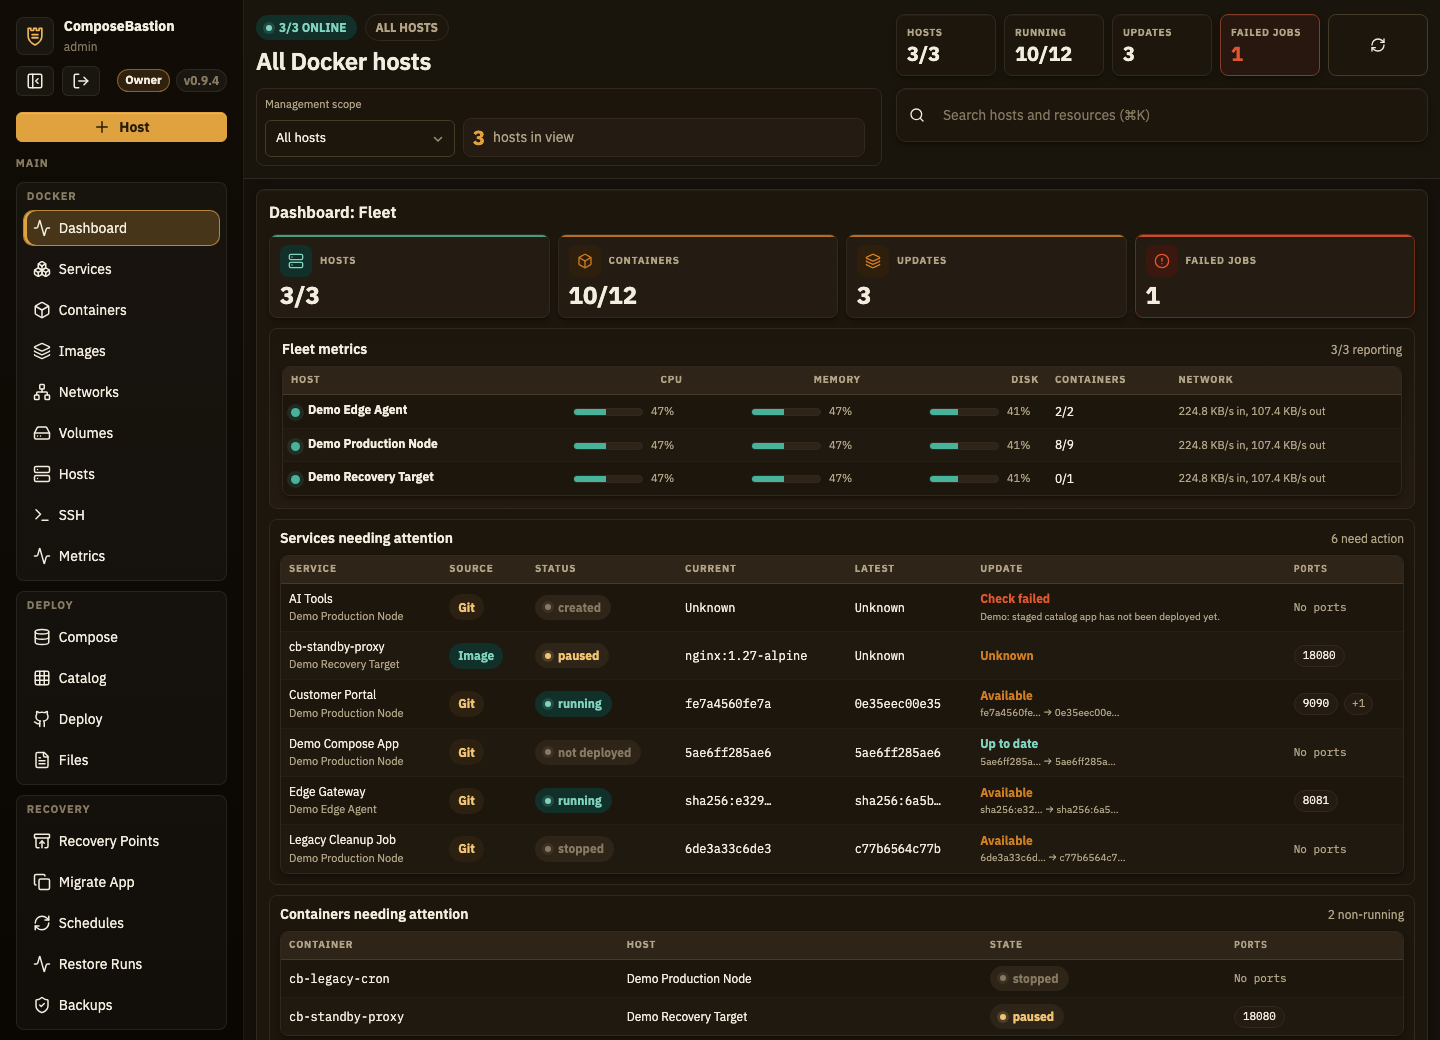The width and height of the screenshot is (1440, 1040).
Task: Click the Files document icon in sidebar
Action: coord(42,760)
